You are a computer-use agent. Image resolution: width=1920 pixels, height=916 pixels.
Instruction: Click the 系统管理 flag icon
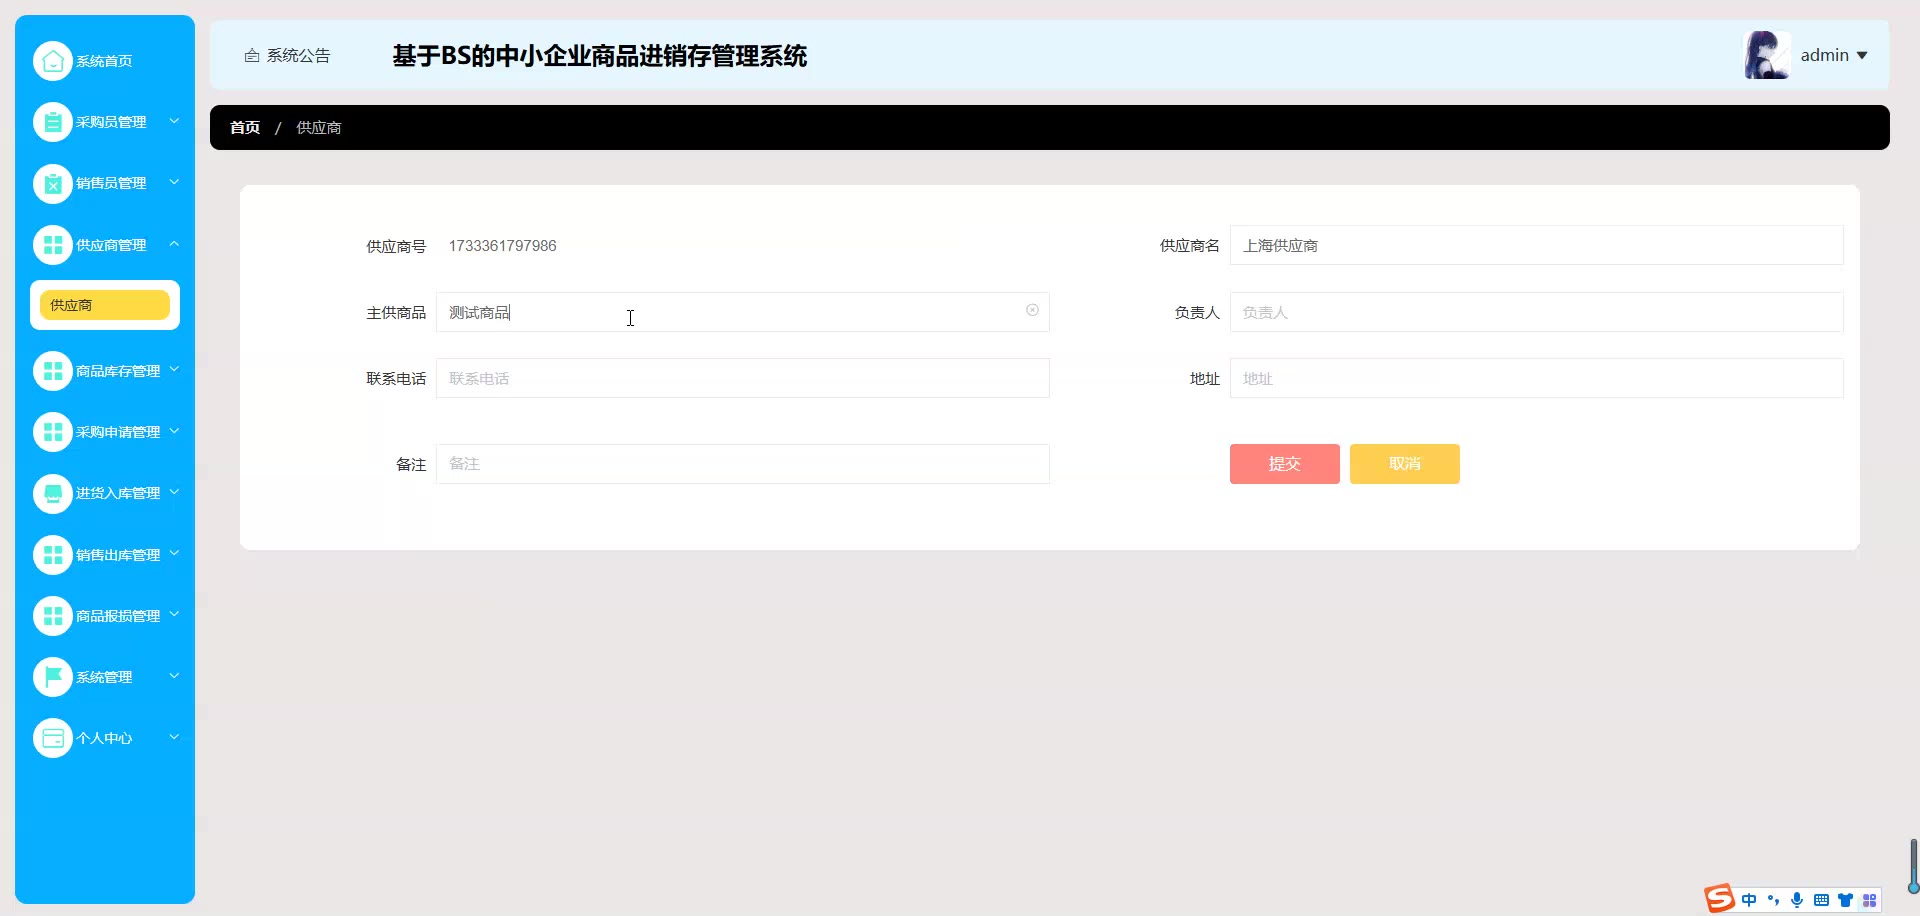pyautogui.click(x=53, y=677)
